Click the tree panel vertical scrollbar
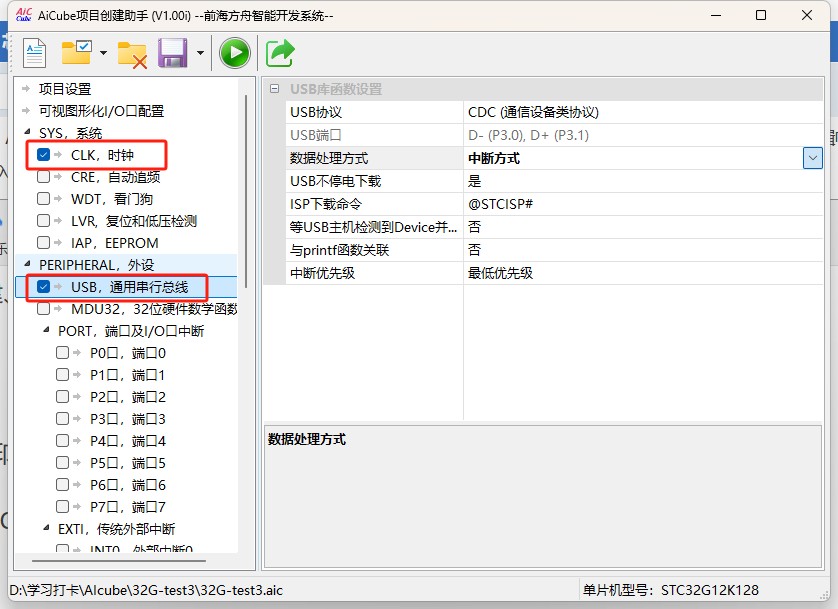 pos(246,191)
